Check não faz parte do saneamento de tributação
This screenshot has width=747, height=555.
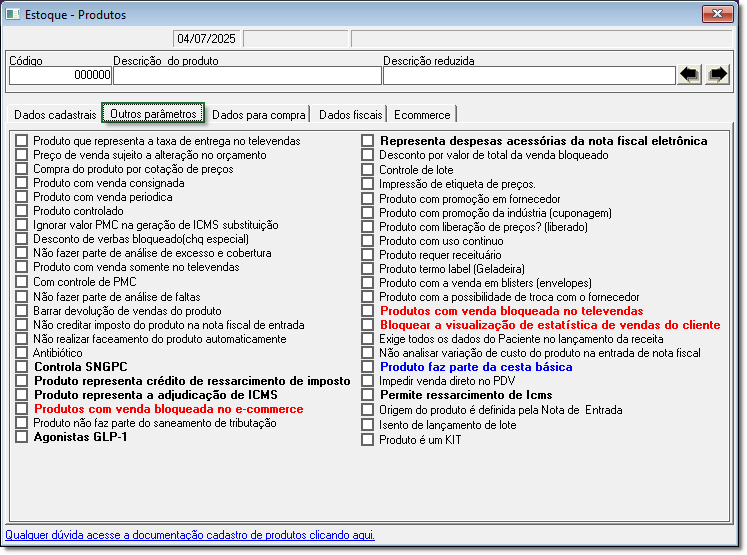pos(21,423)
